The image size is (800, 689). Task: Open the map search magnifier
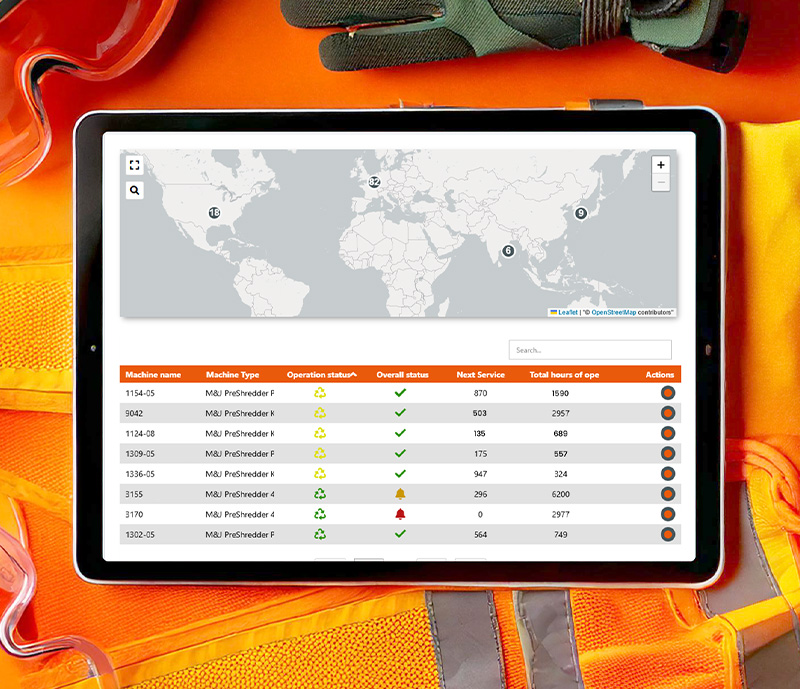pyautogui.click(x=135, y=190)
